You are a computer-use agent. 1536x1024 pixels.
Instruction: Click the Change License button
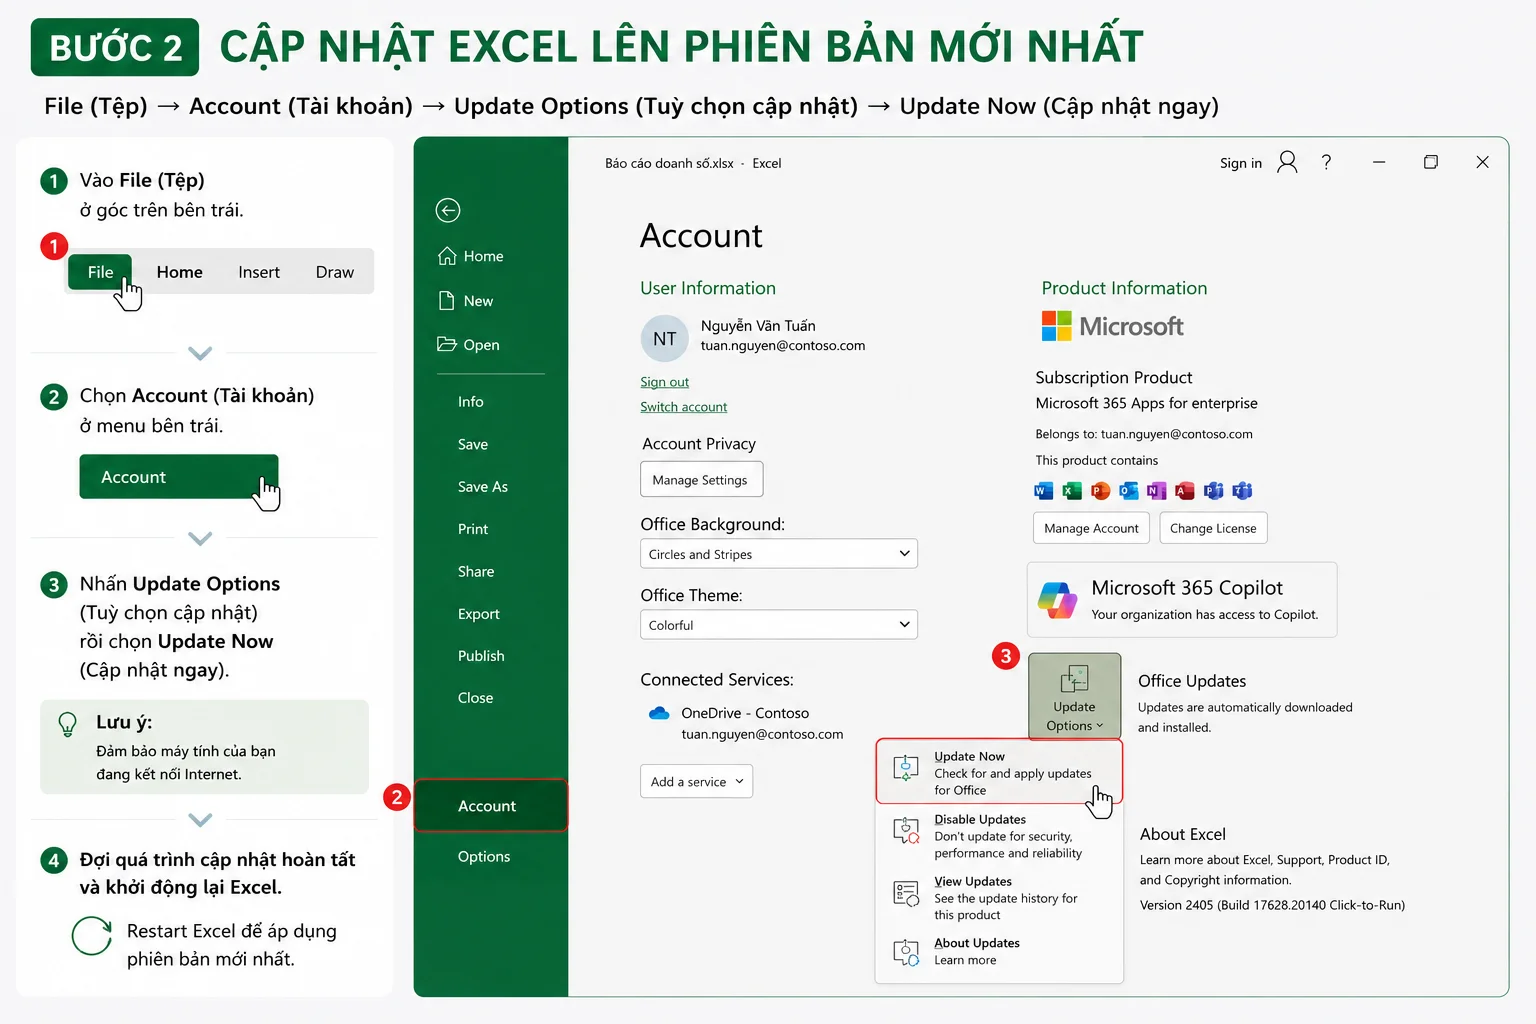pos(1213,528)
